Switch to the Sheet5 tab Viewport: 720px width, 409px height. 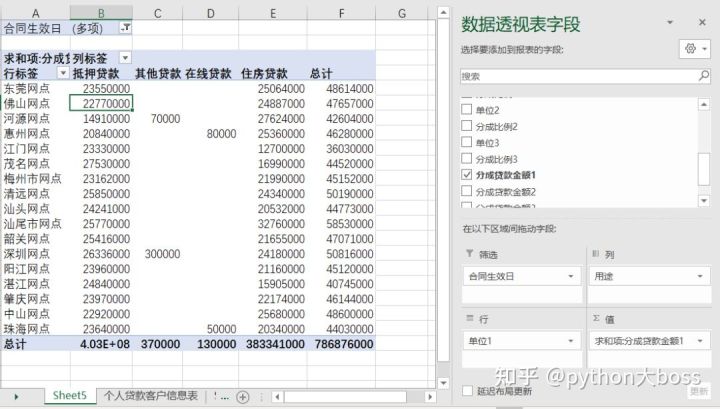(70, 396)
